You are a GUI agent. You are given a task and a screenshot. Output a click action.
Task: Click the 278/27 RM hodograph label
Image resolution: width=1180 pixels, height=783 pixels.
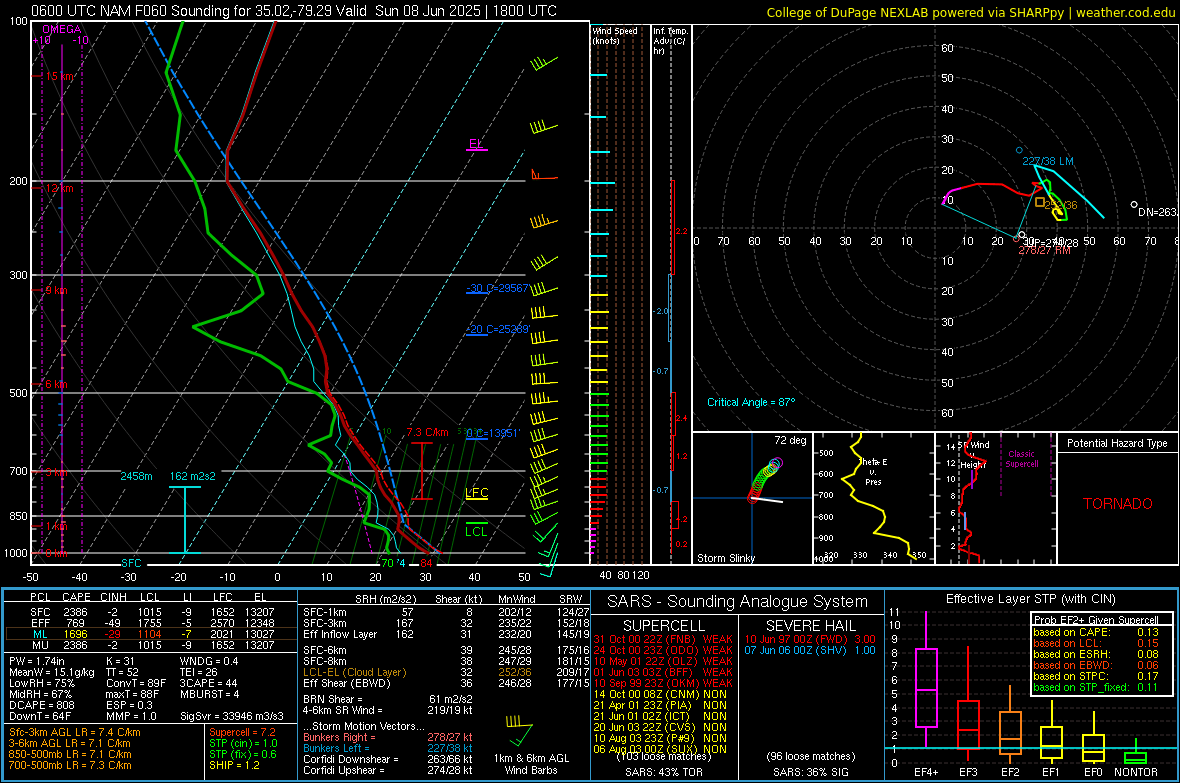[1044, 250]
